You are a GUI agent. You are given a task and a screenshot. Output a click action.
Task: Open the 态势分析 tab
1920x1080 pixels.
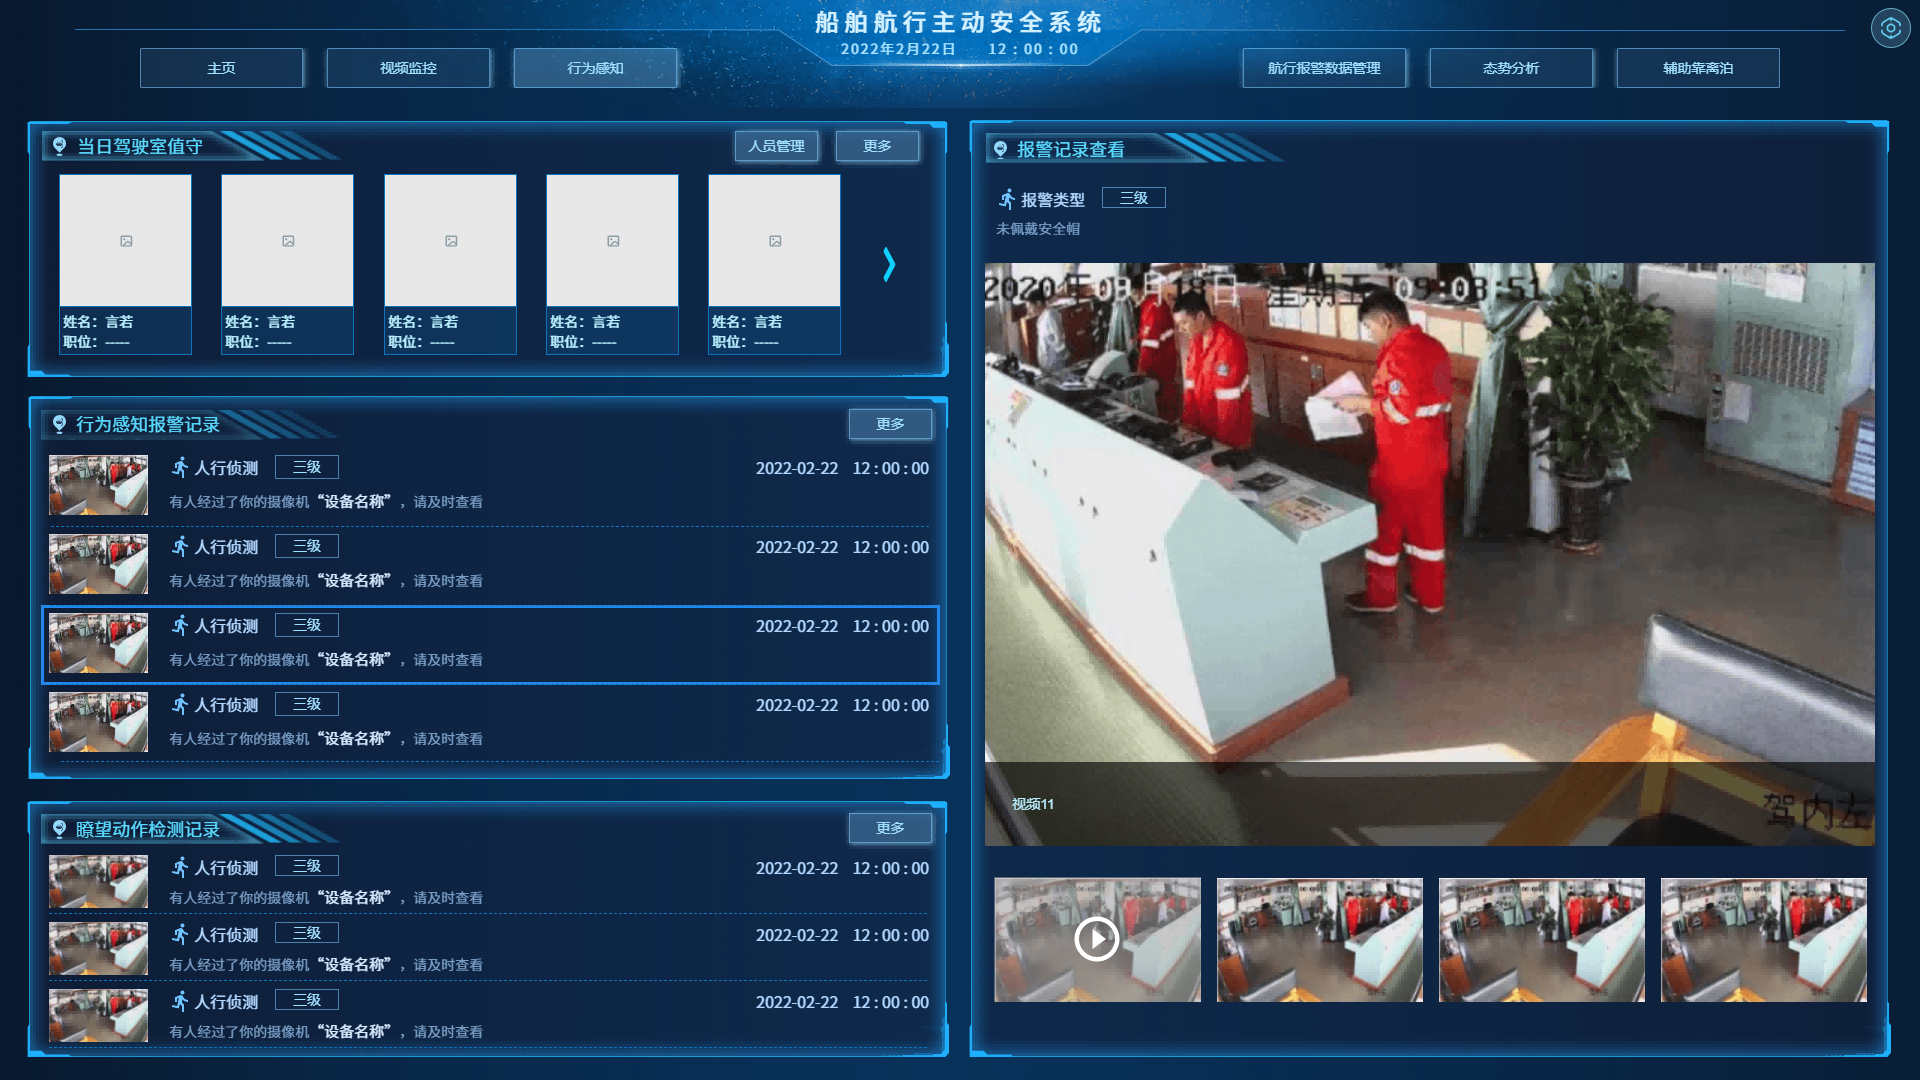click(x=1510, y=68)
